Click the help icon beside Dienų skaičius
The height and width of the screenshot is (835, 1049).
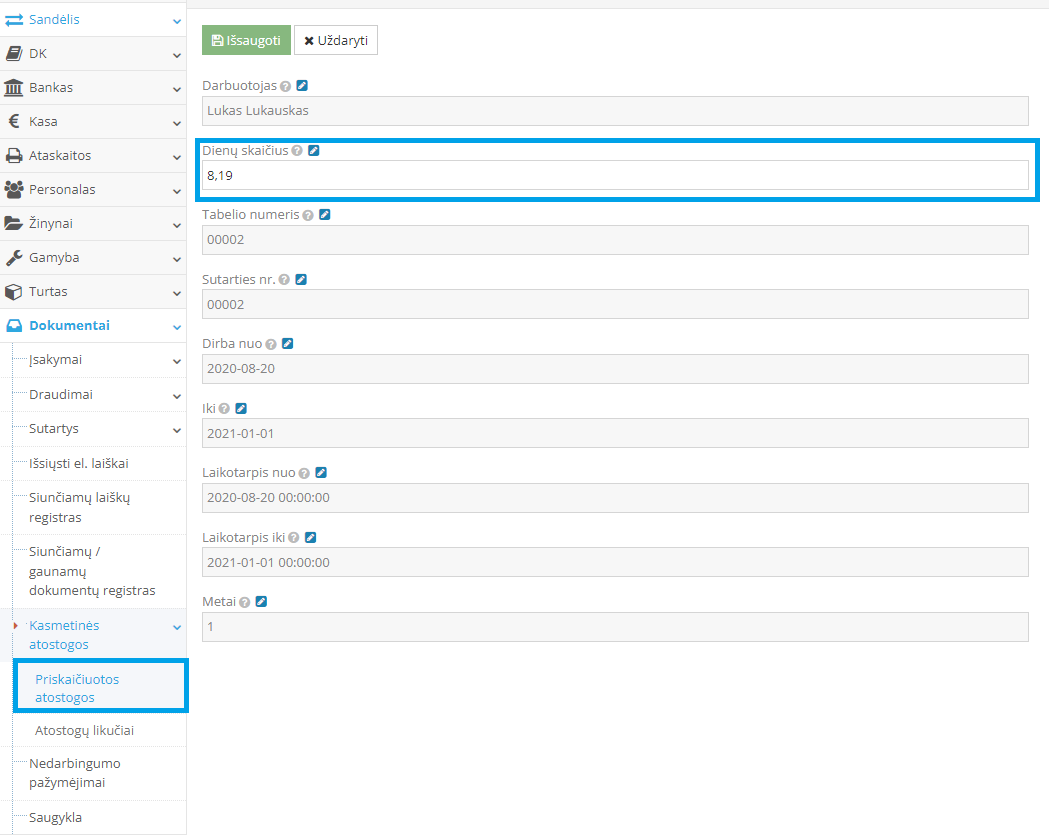click(x=298, y=150)
